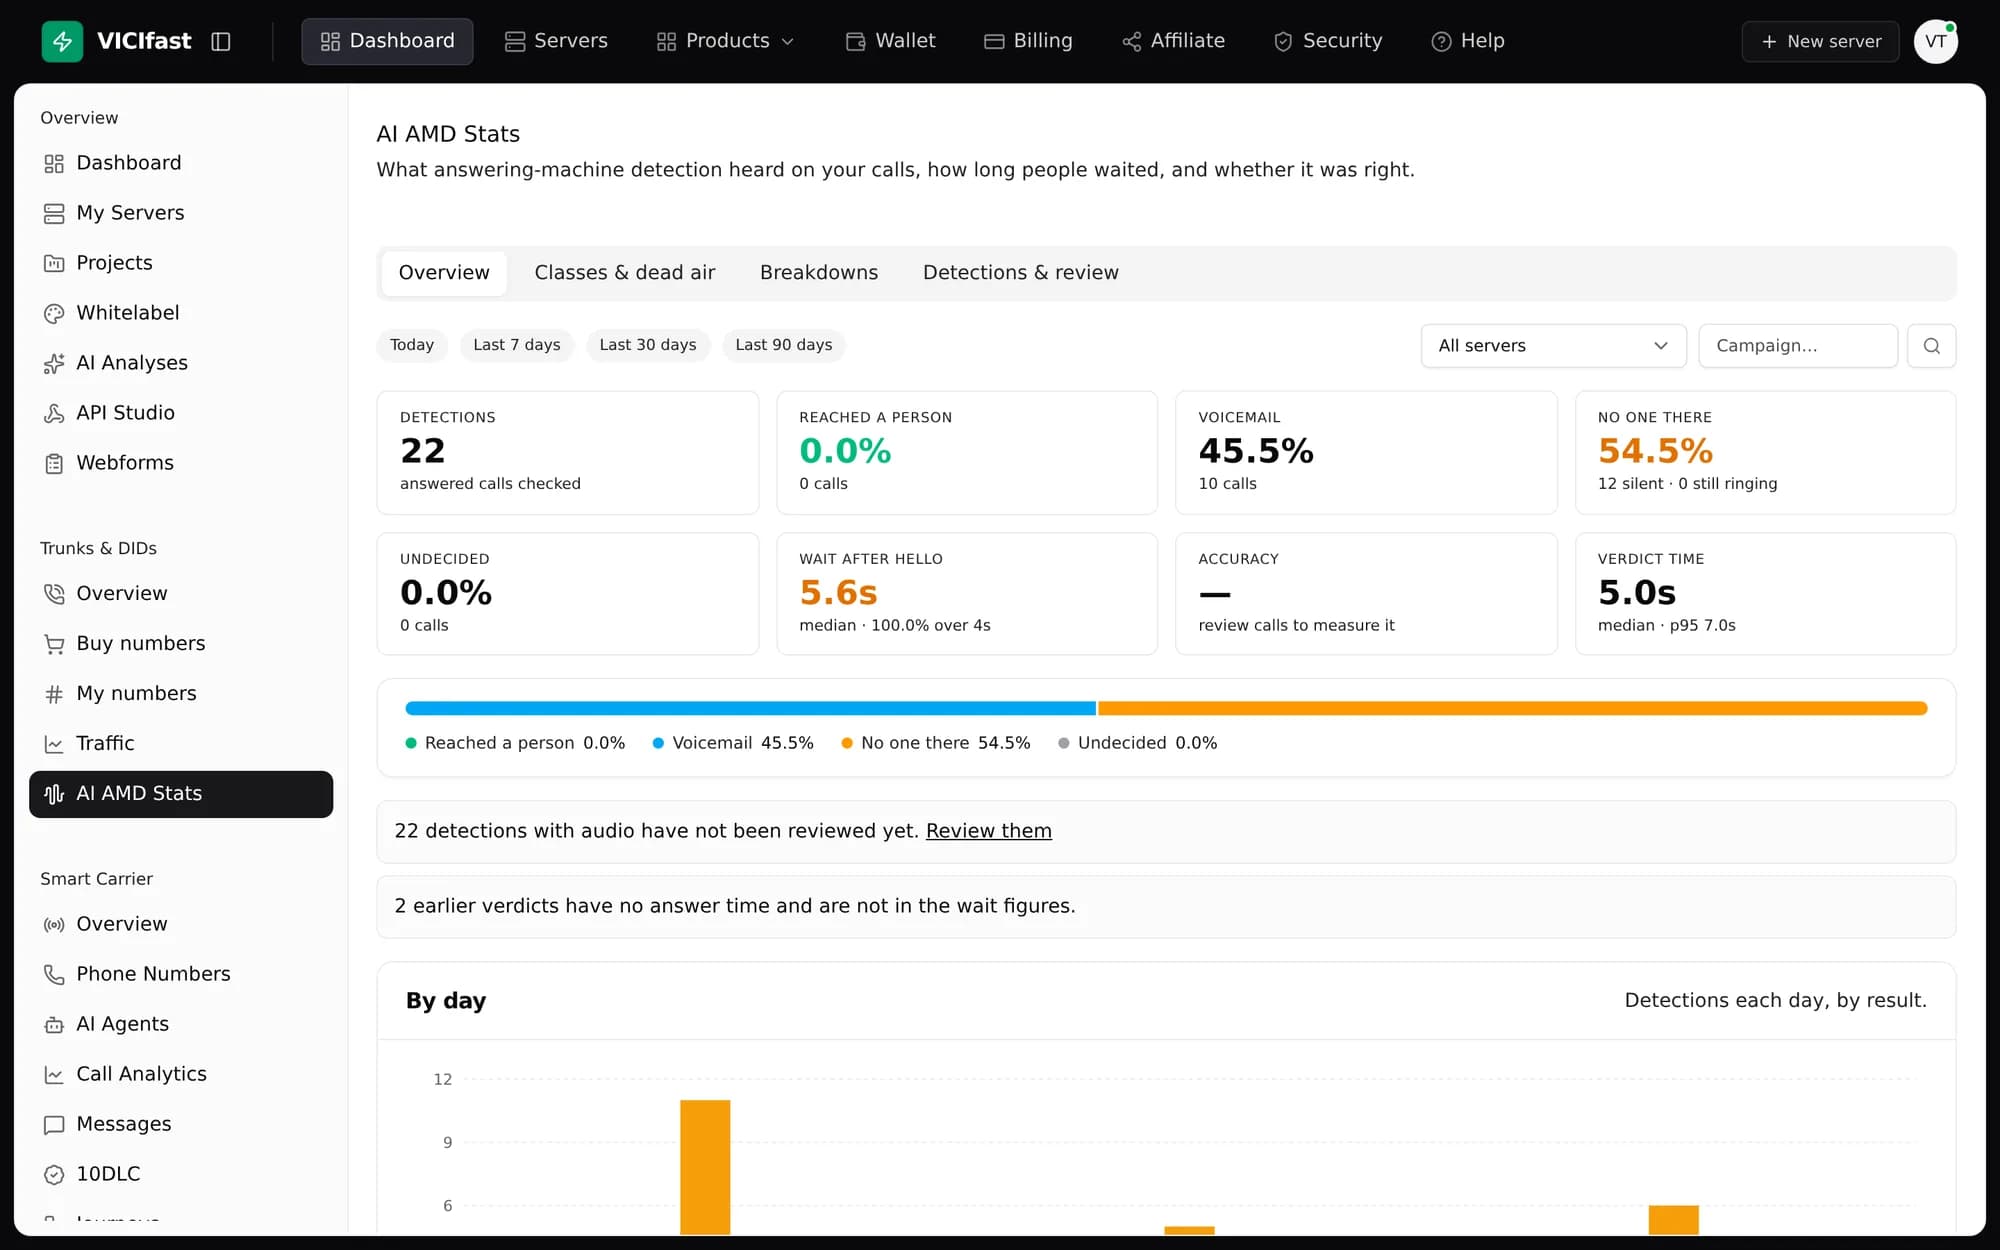The image size is (2000, 1250).
Task: Open Servers in the top navigation
Action: 557,41
